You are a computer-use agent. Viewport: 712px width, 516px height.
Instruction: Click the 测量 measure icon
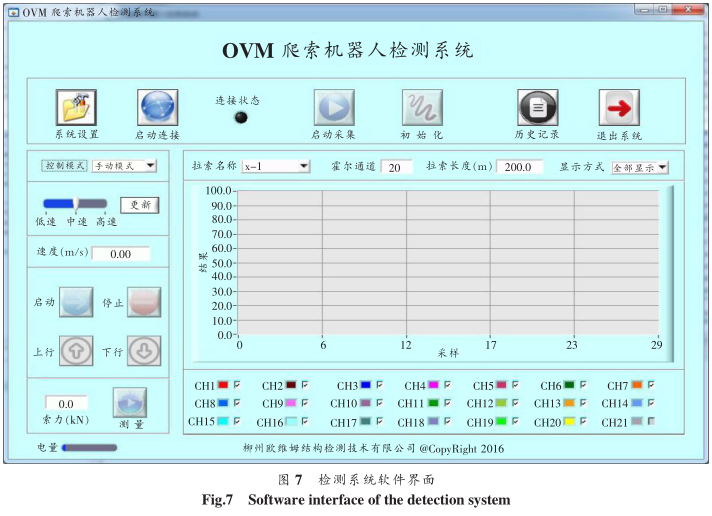click(x=129, y=402)
